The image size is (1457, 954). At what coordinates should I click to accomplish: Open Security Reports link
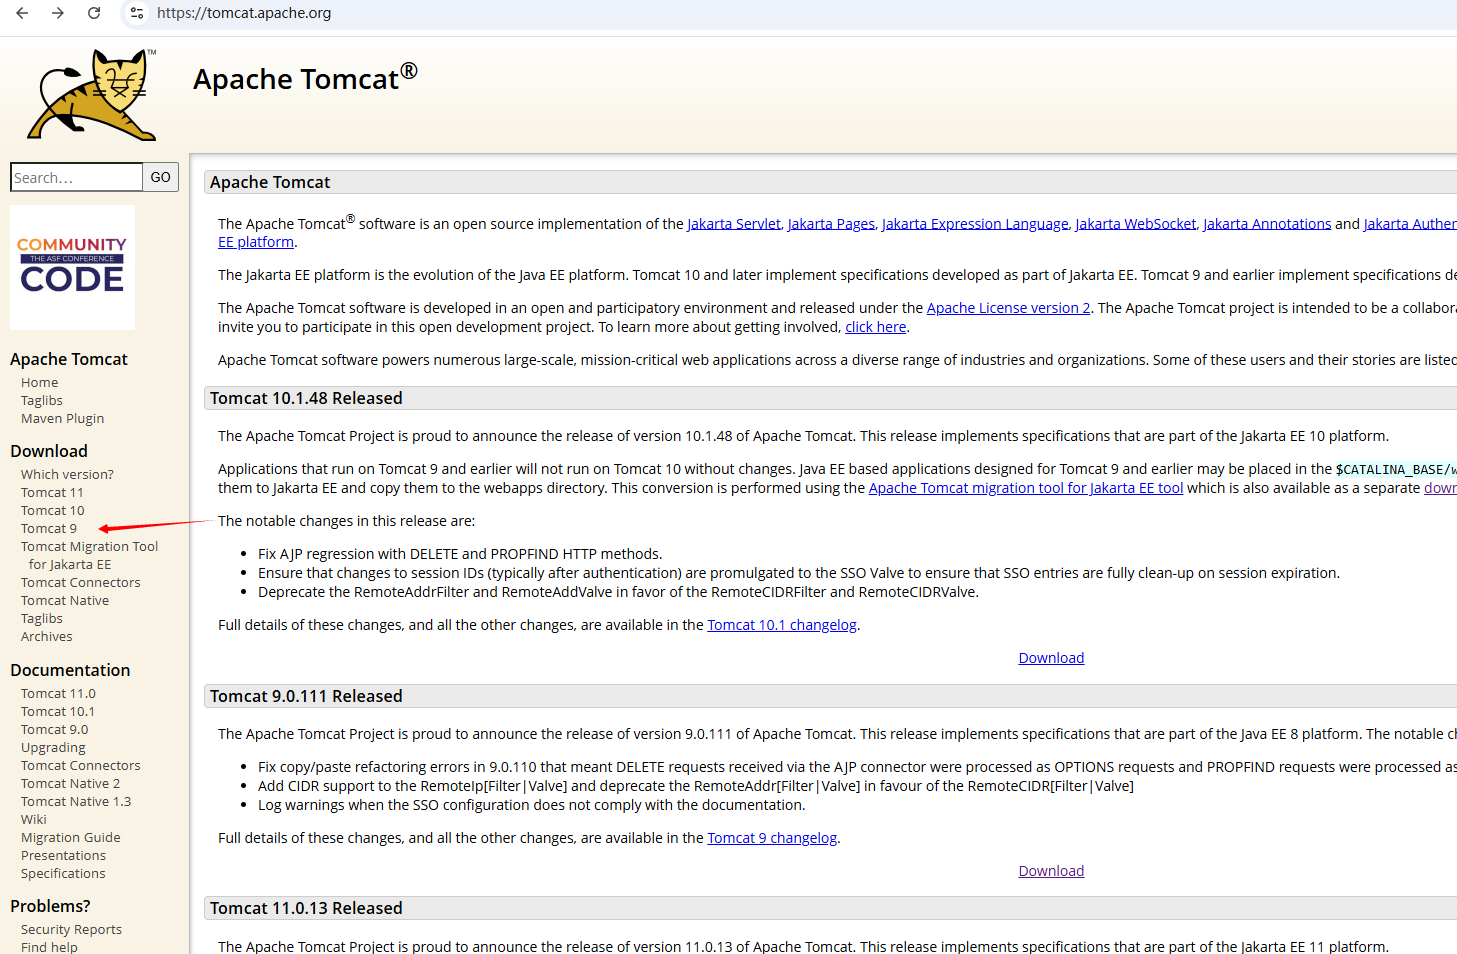(x=72, y=930)
